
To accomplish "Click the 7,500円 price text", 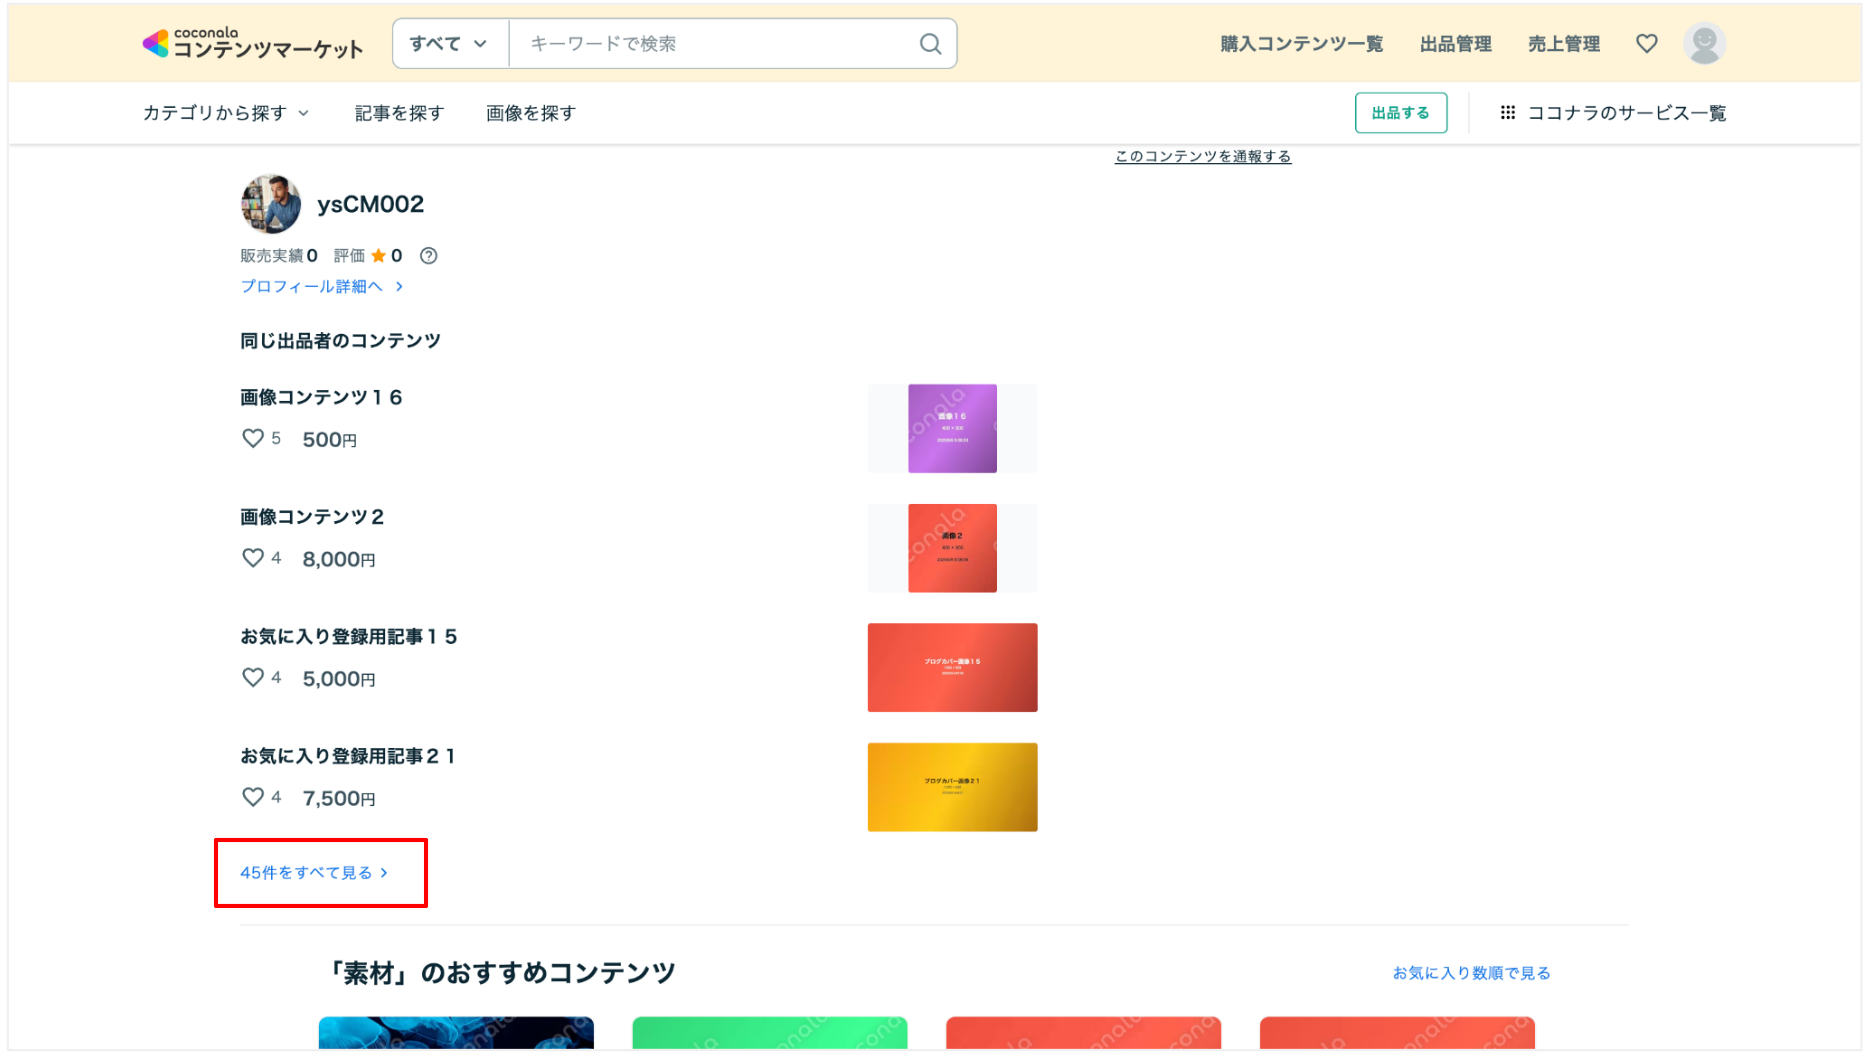I will click(339, 799).
